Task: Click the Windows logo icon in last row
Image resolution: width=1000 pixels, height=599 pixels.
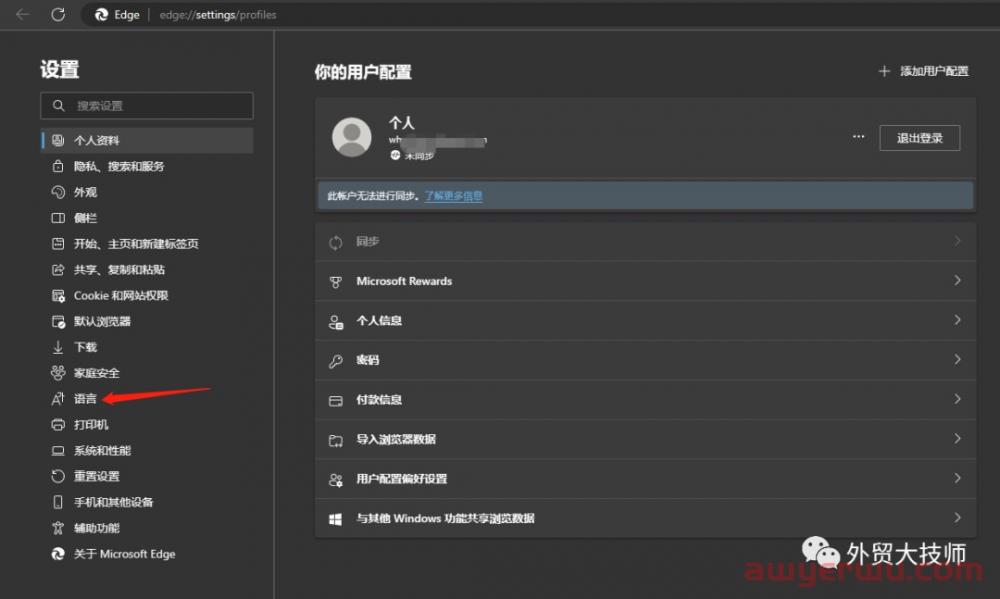Action: point(335,519)
